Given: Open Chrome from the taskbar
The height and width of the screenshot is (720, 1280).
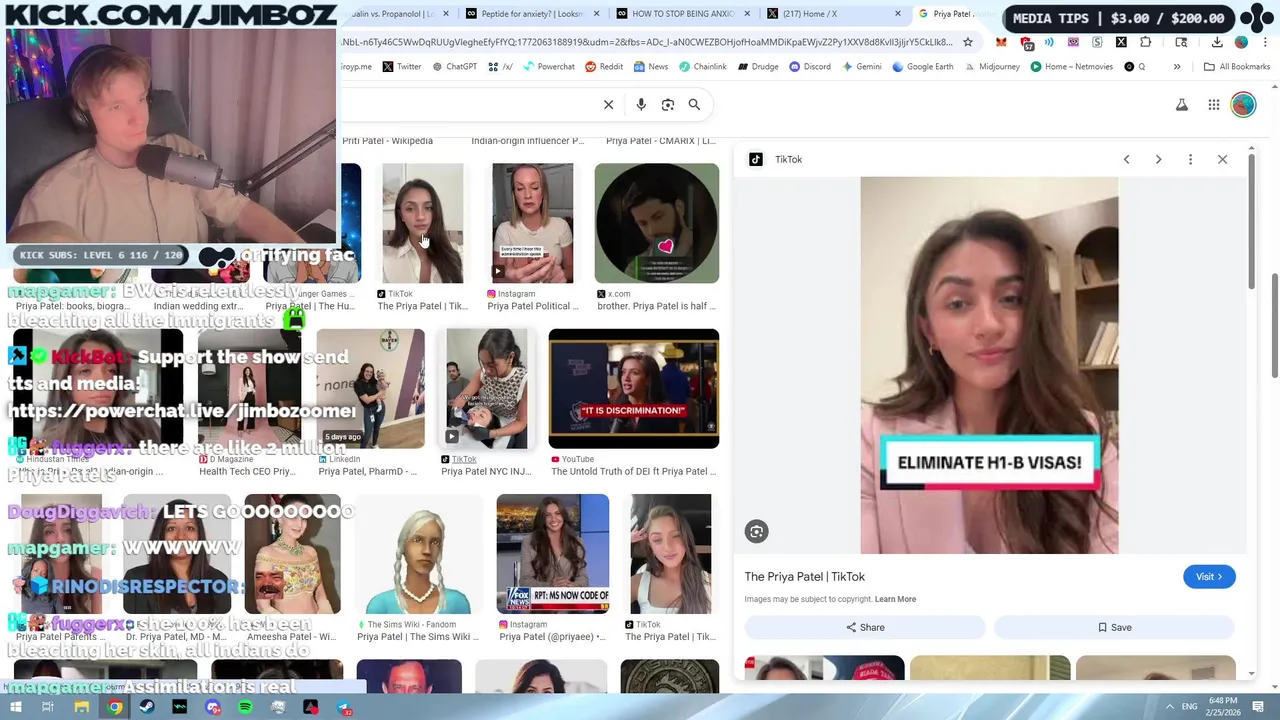Looking at the screenshot, I should [115, 707].
